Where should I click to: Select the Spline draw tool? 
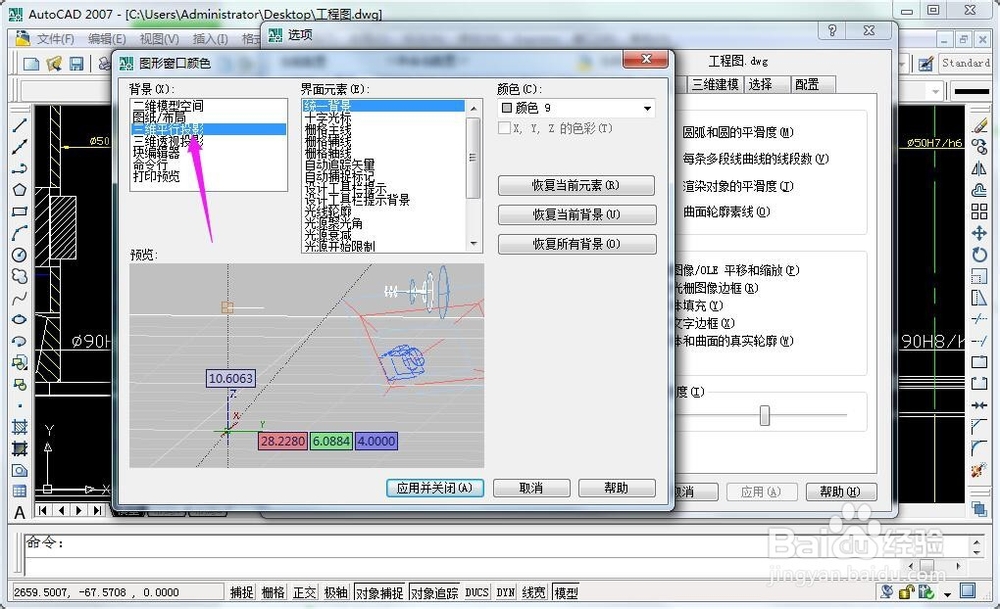click(19, 298)
